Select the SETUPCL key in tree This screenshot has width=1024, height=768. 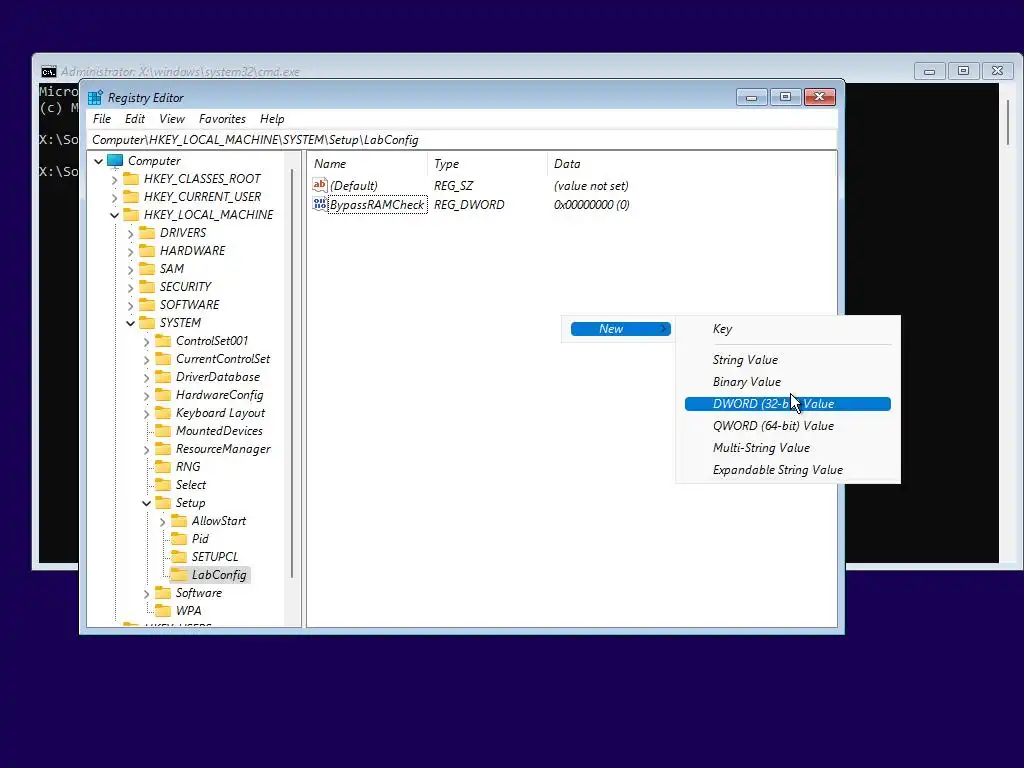215,557
